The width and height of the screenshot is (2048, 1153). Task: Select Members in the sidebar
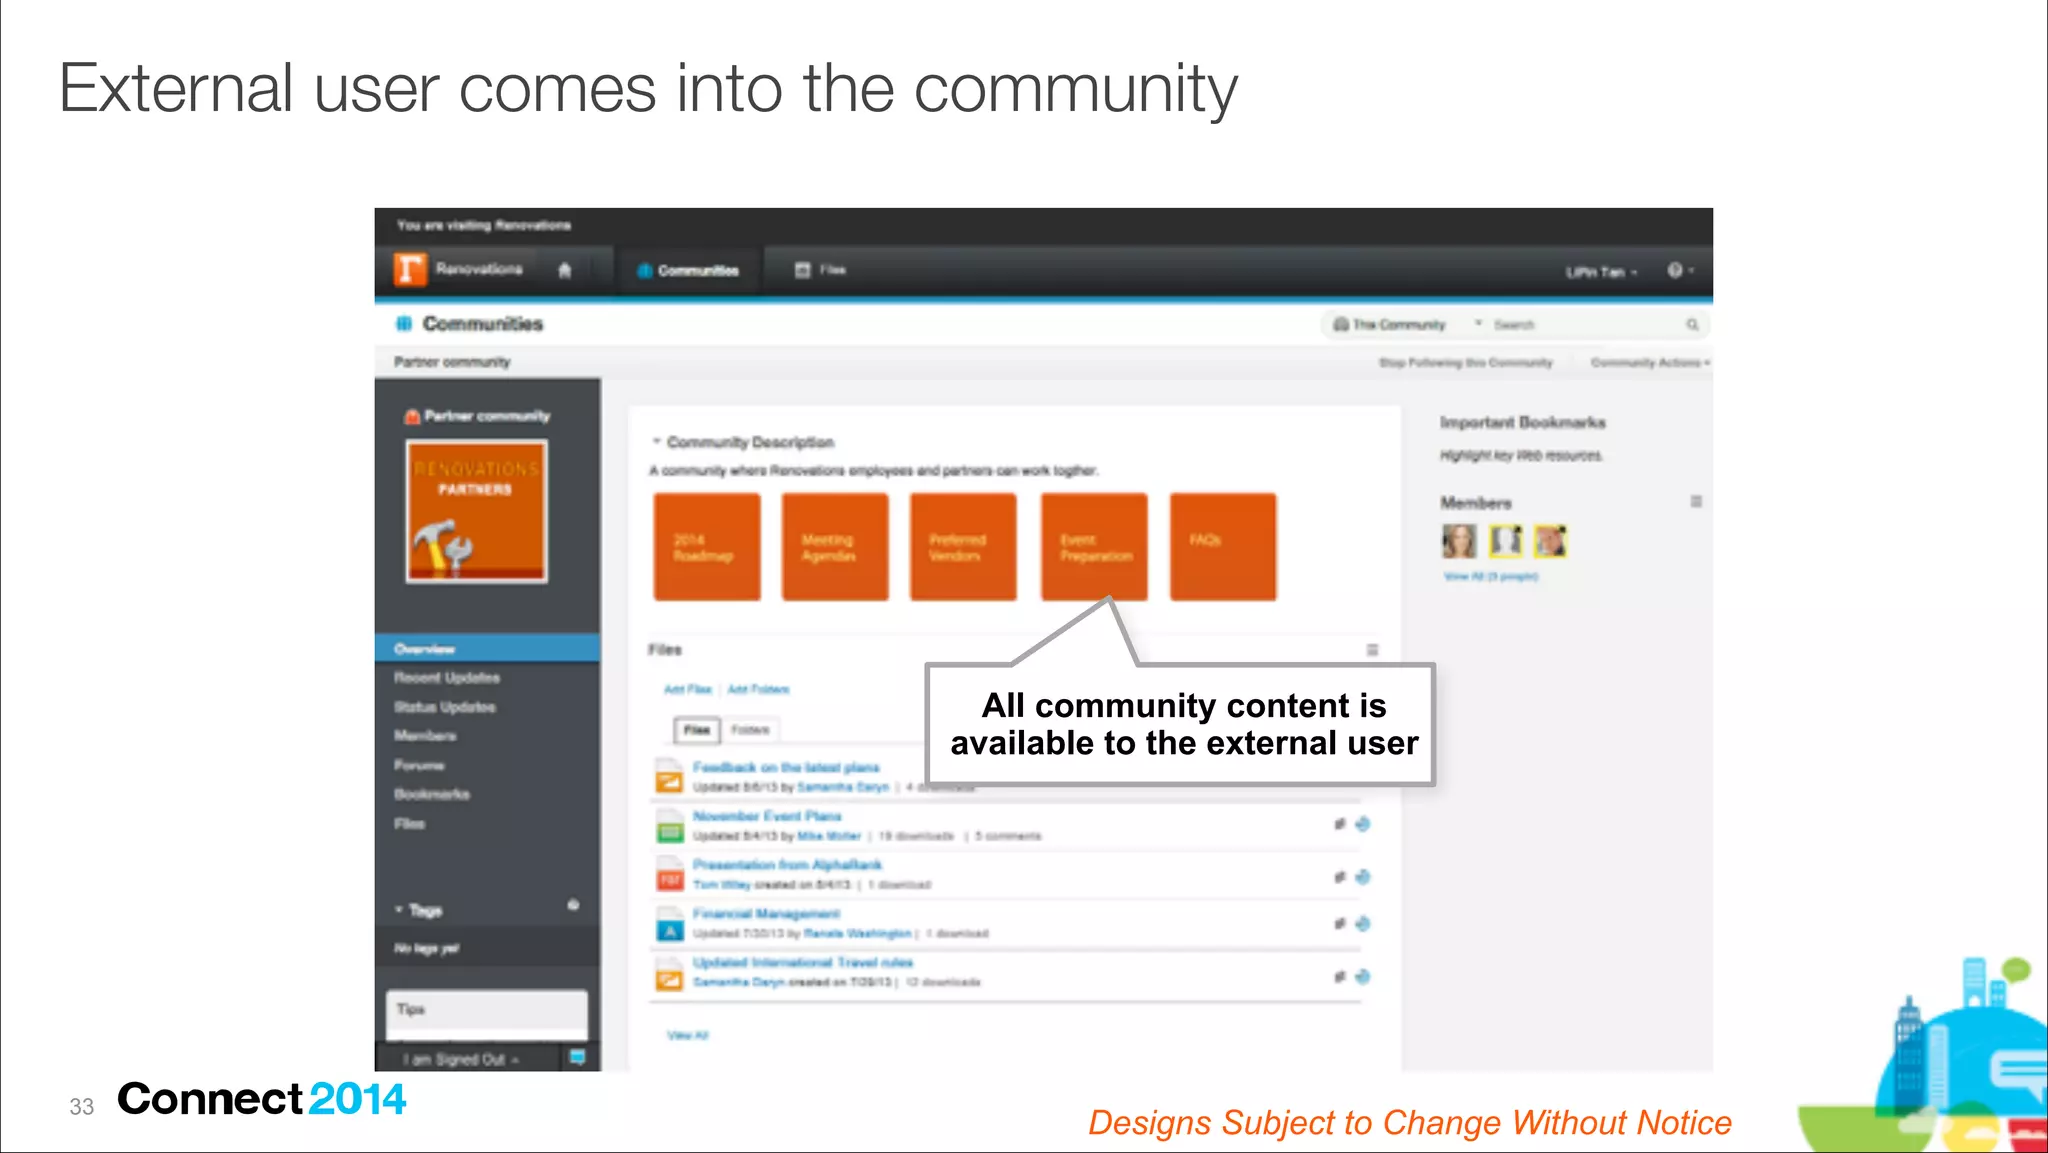(425, 736)
